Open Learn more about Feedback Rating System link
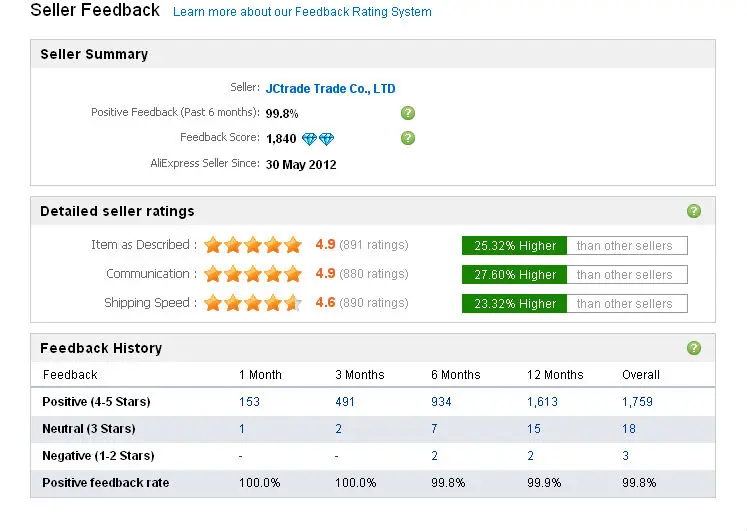This screenshot has width=747, height=531. tap(302, 12)
